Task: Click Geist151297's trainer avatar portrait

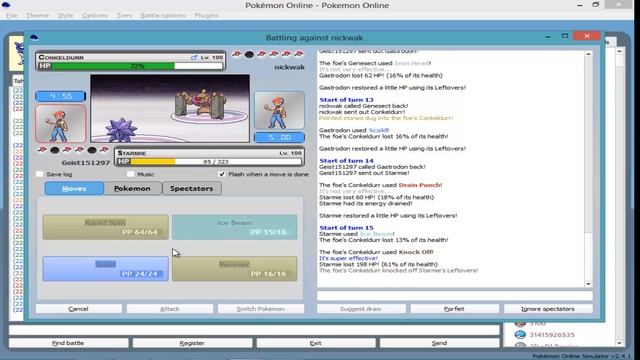Action: 60,123
